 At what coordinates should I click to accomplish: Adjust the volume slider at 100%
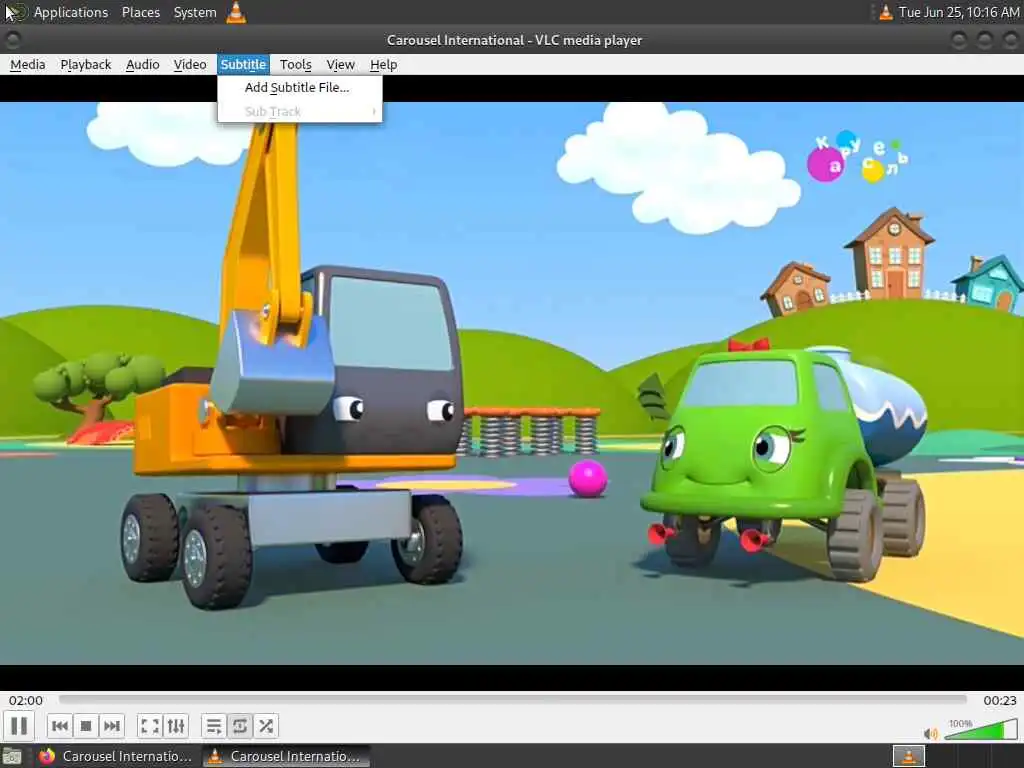[981, 729]
